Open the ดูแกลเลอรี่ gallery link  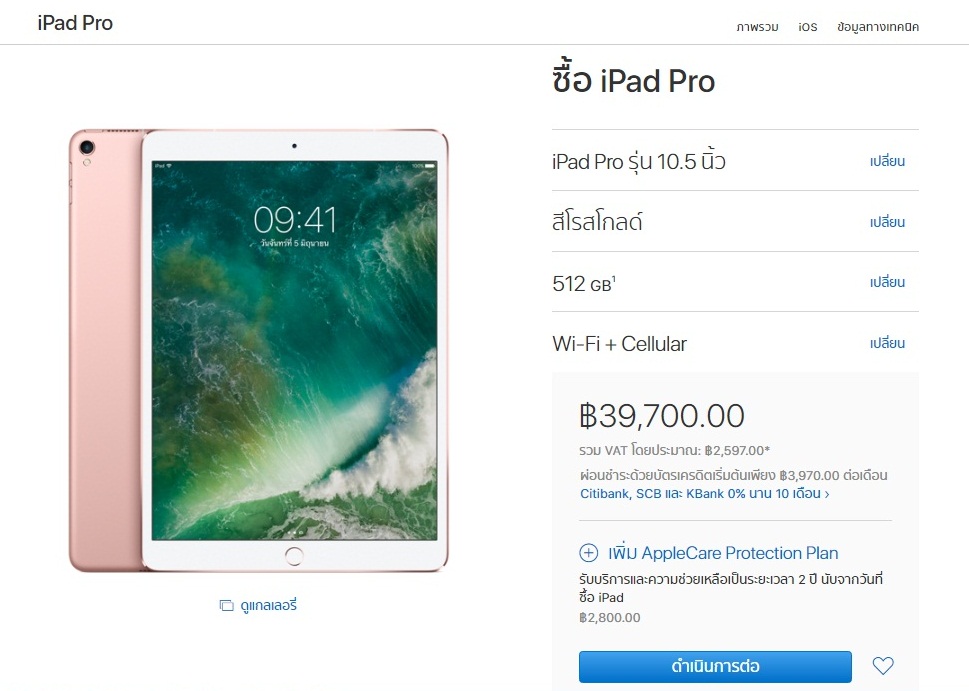click(268, 605)
